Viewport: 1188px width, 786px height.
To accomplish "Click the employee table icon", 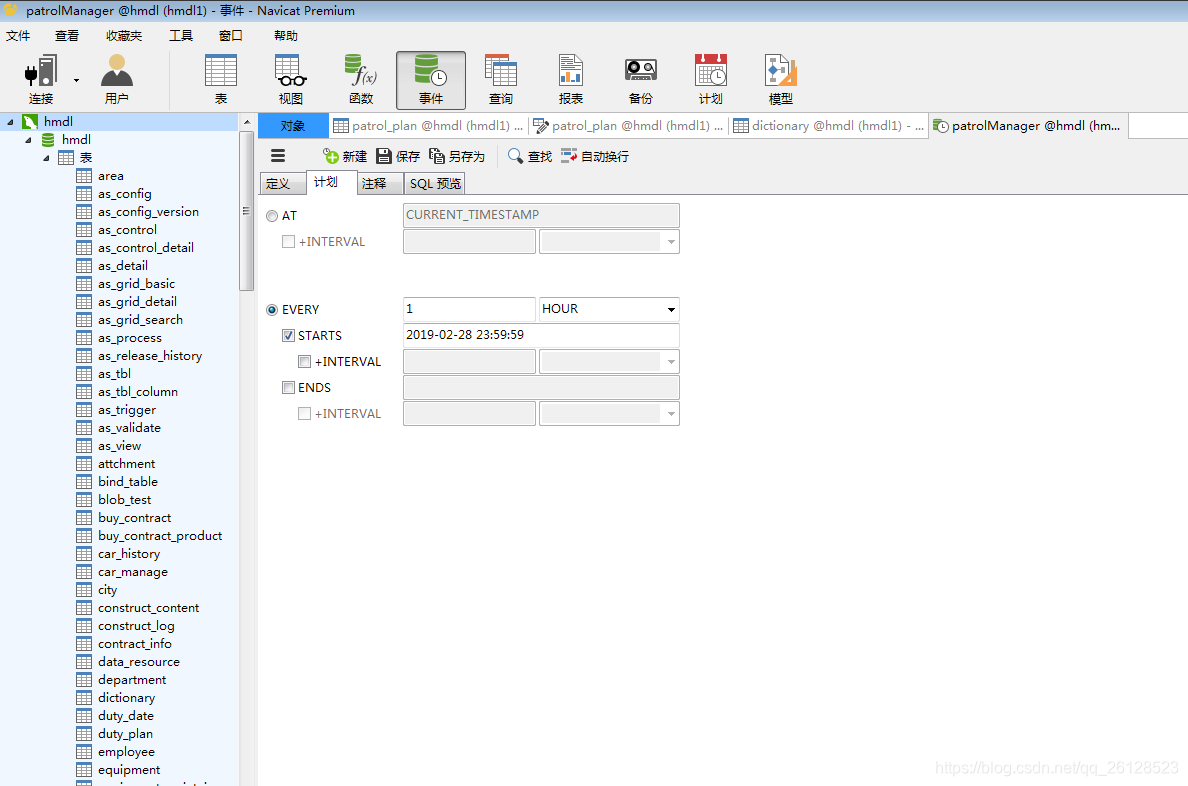I will (x=84, y=752).
